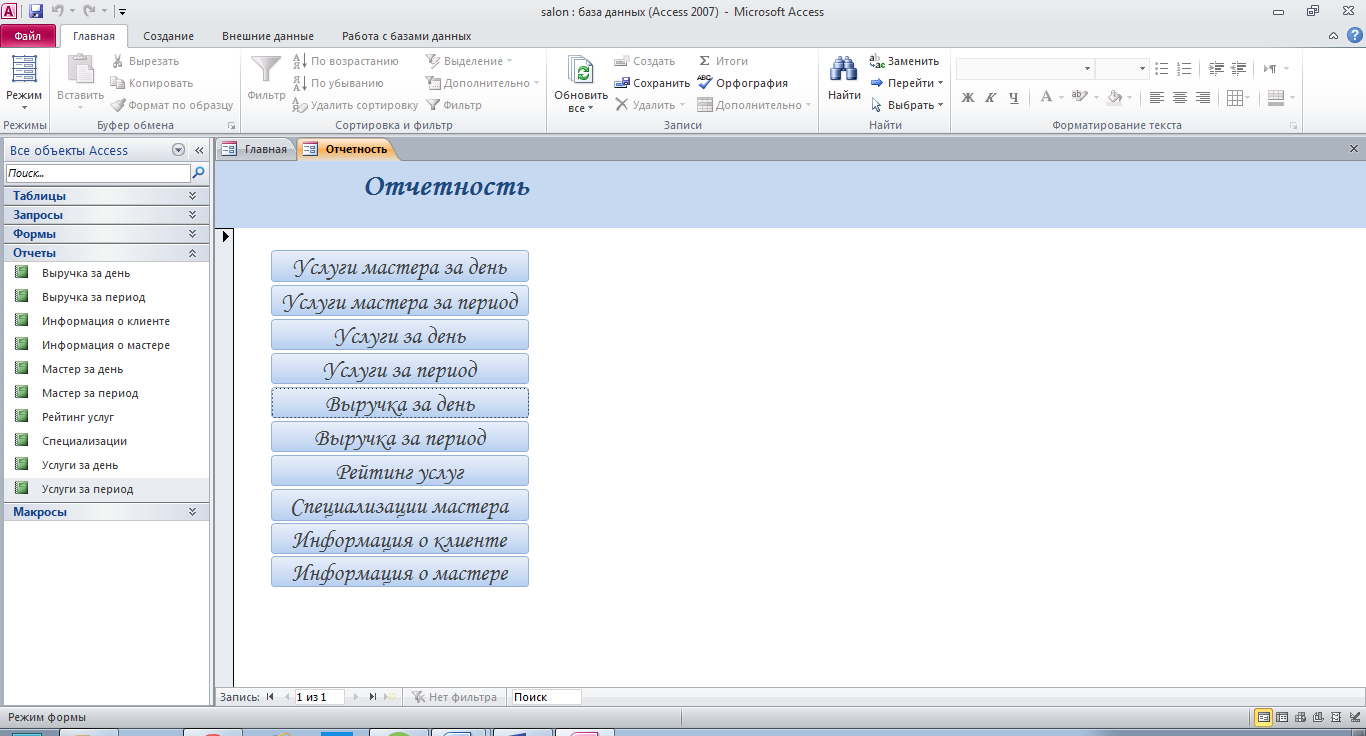This screenshot has height=736, width=1366.
Task: Toggle underline Ч formatting
Action: pyautogui.click(x=1013, y=98)
